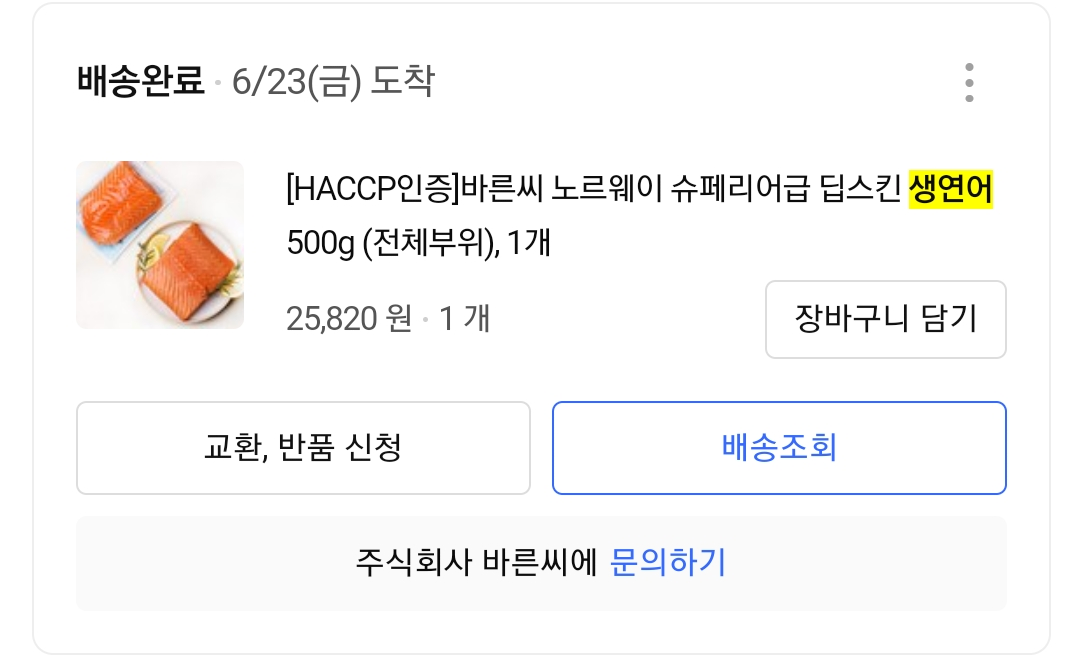Click 바른씨 brand name in product title
1080x657 pixels.
[x=495, y=189]
